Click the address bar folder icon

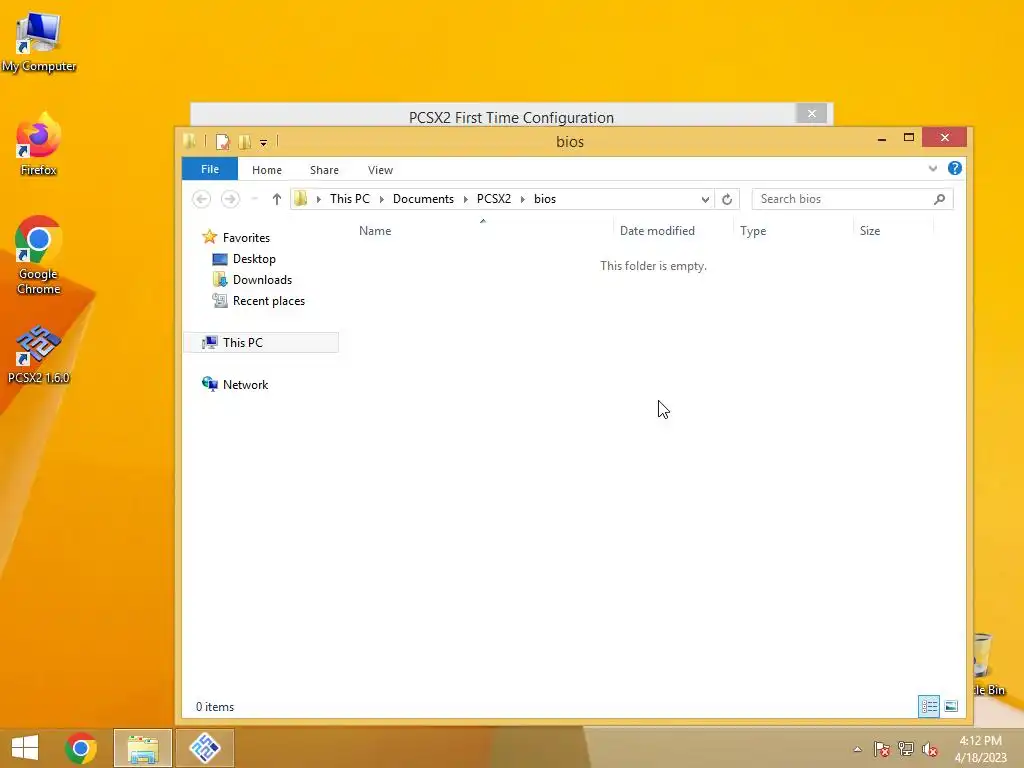(x=300, y=199)
